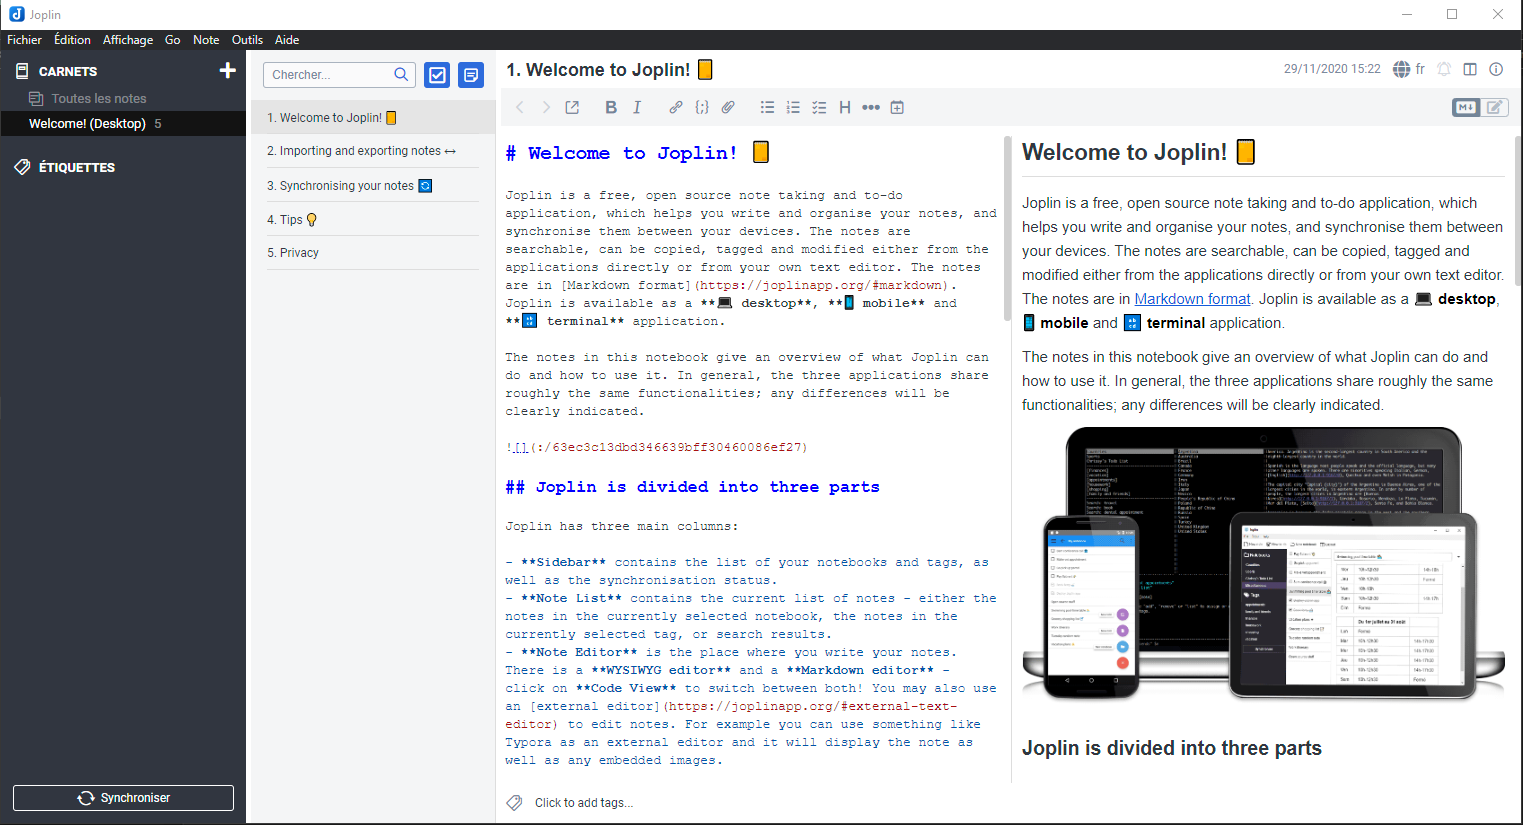Click the tag icon below editor
Image resolution: width=1523 pixels, height=825 pixels.
tap(515, 803)
